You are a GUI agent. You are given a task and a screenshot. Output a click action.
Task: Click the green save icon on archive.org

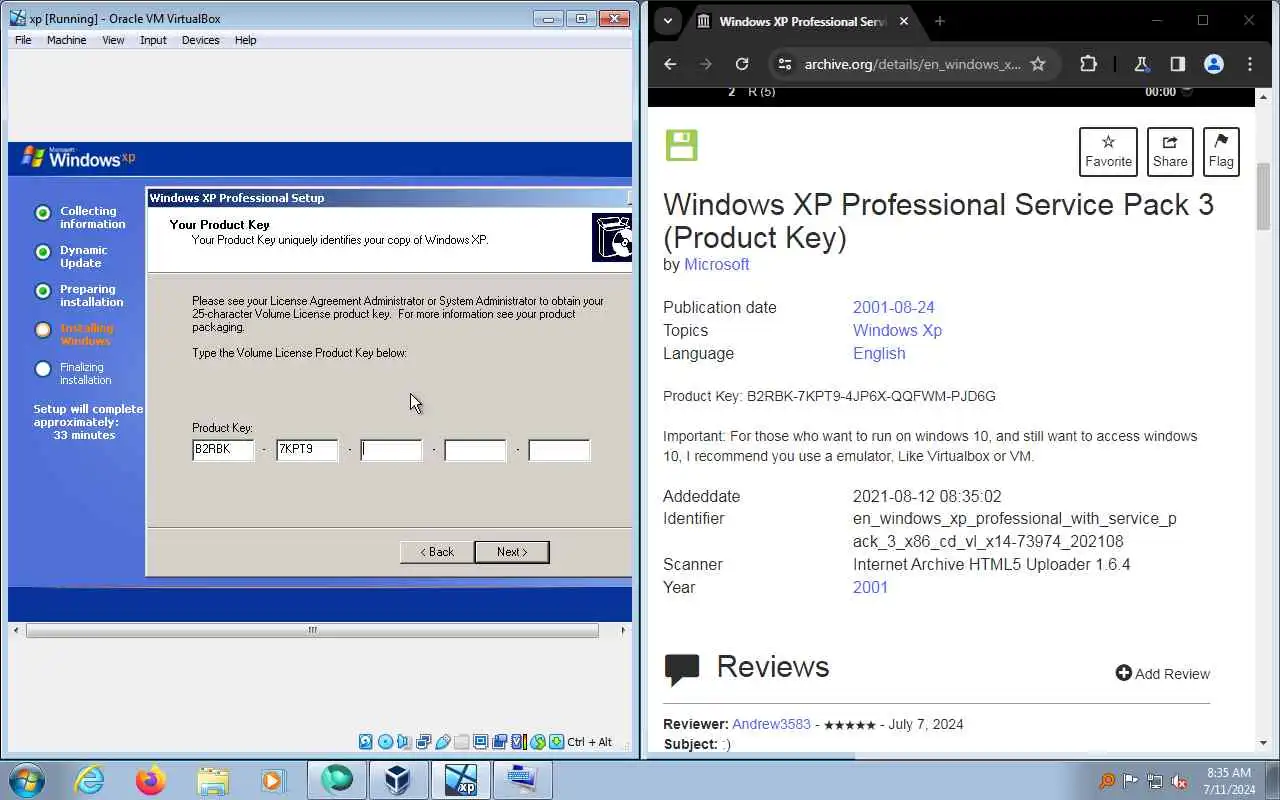[x=681, y=145]
